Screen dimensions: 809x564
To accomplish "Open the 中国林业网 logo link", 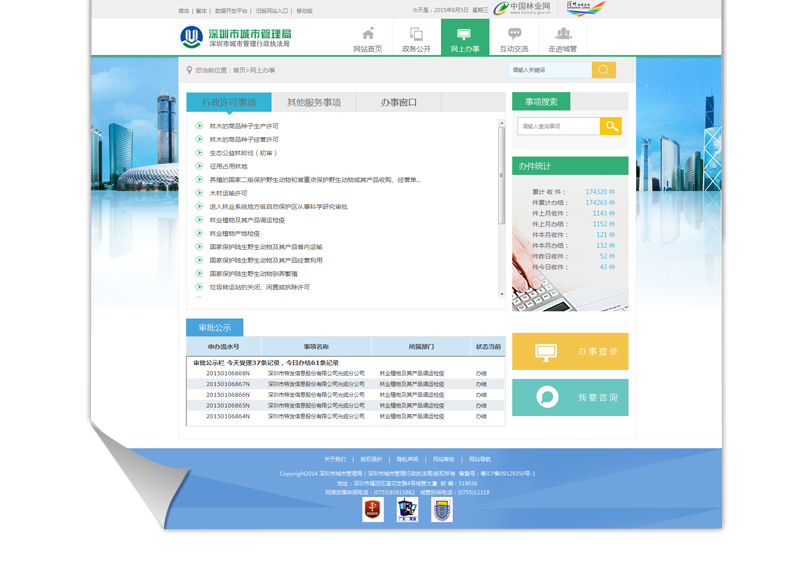I will [523, 9].
